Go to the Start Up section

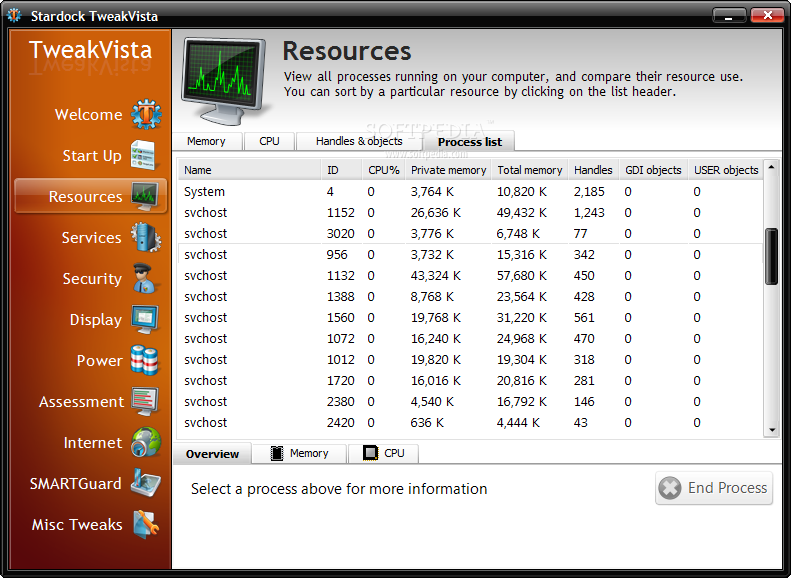(92, 156)
